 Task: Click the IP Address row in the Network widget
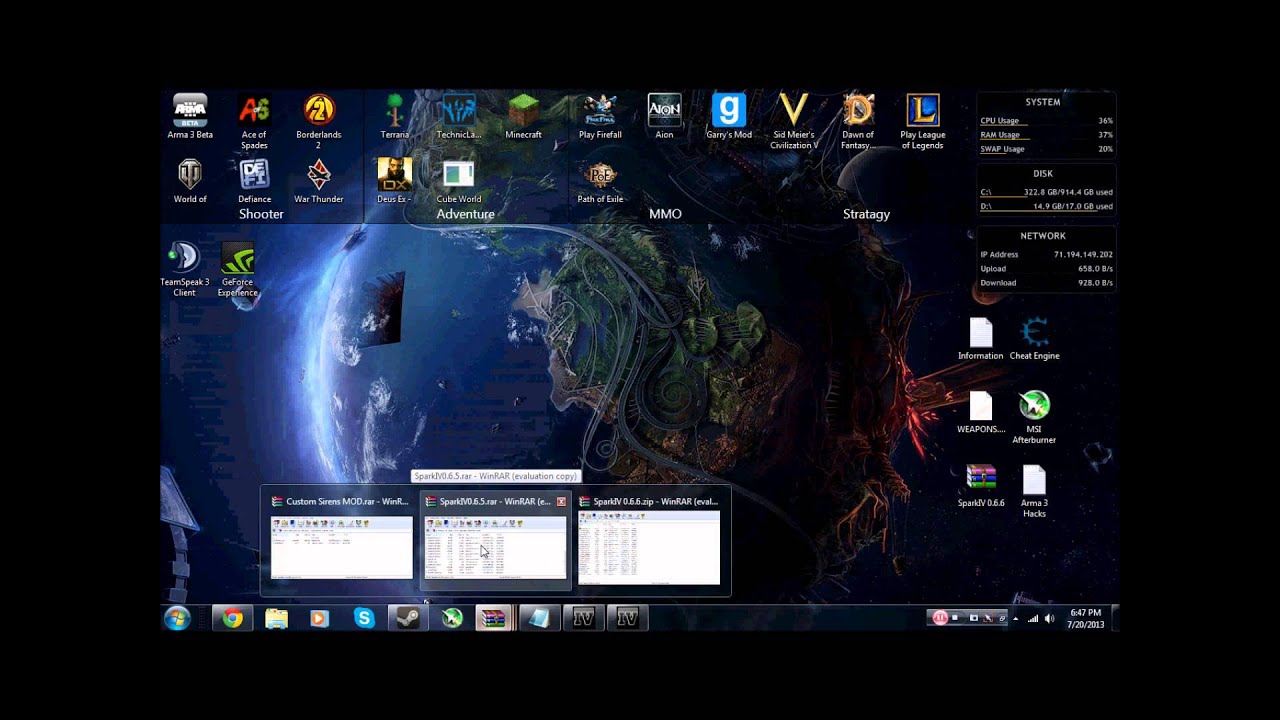point(1046,254)
